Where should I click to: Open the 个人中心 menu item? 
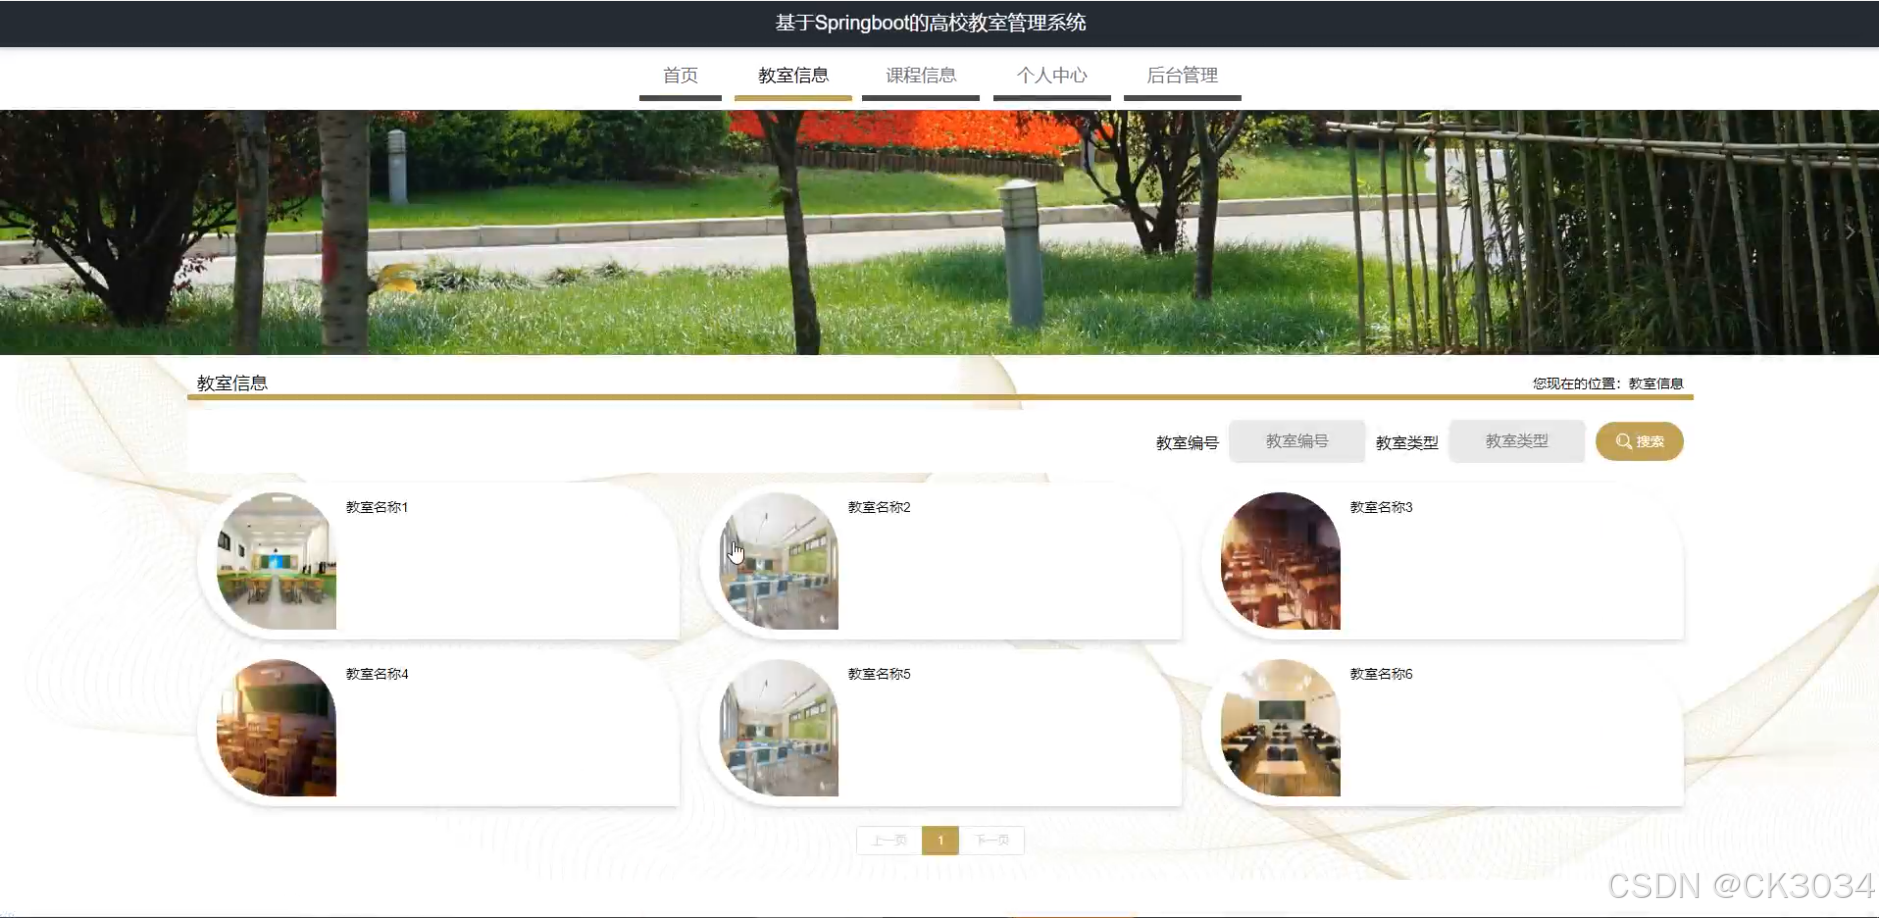pos(1052,75)
